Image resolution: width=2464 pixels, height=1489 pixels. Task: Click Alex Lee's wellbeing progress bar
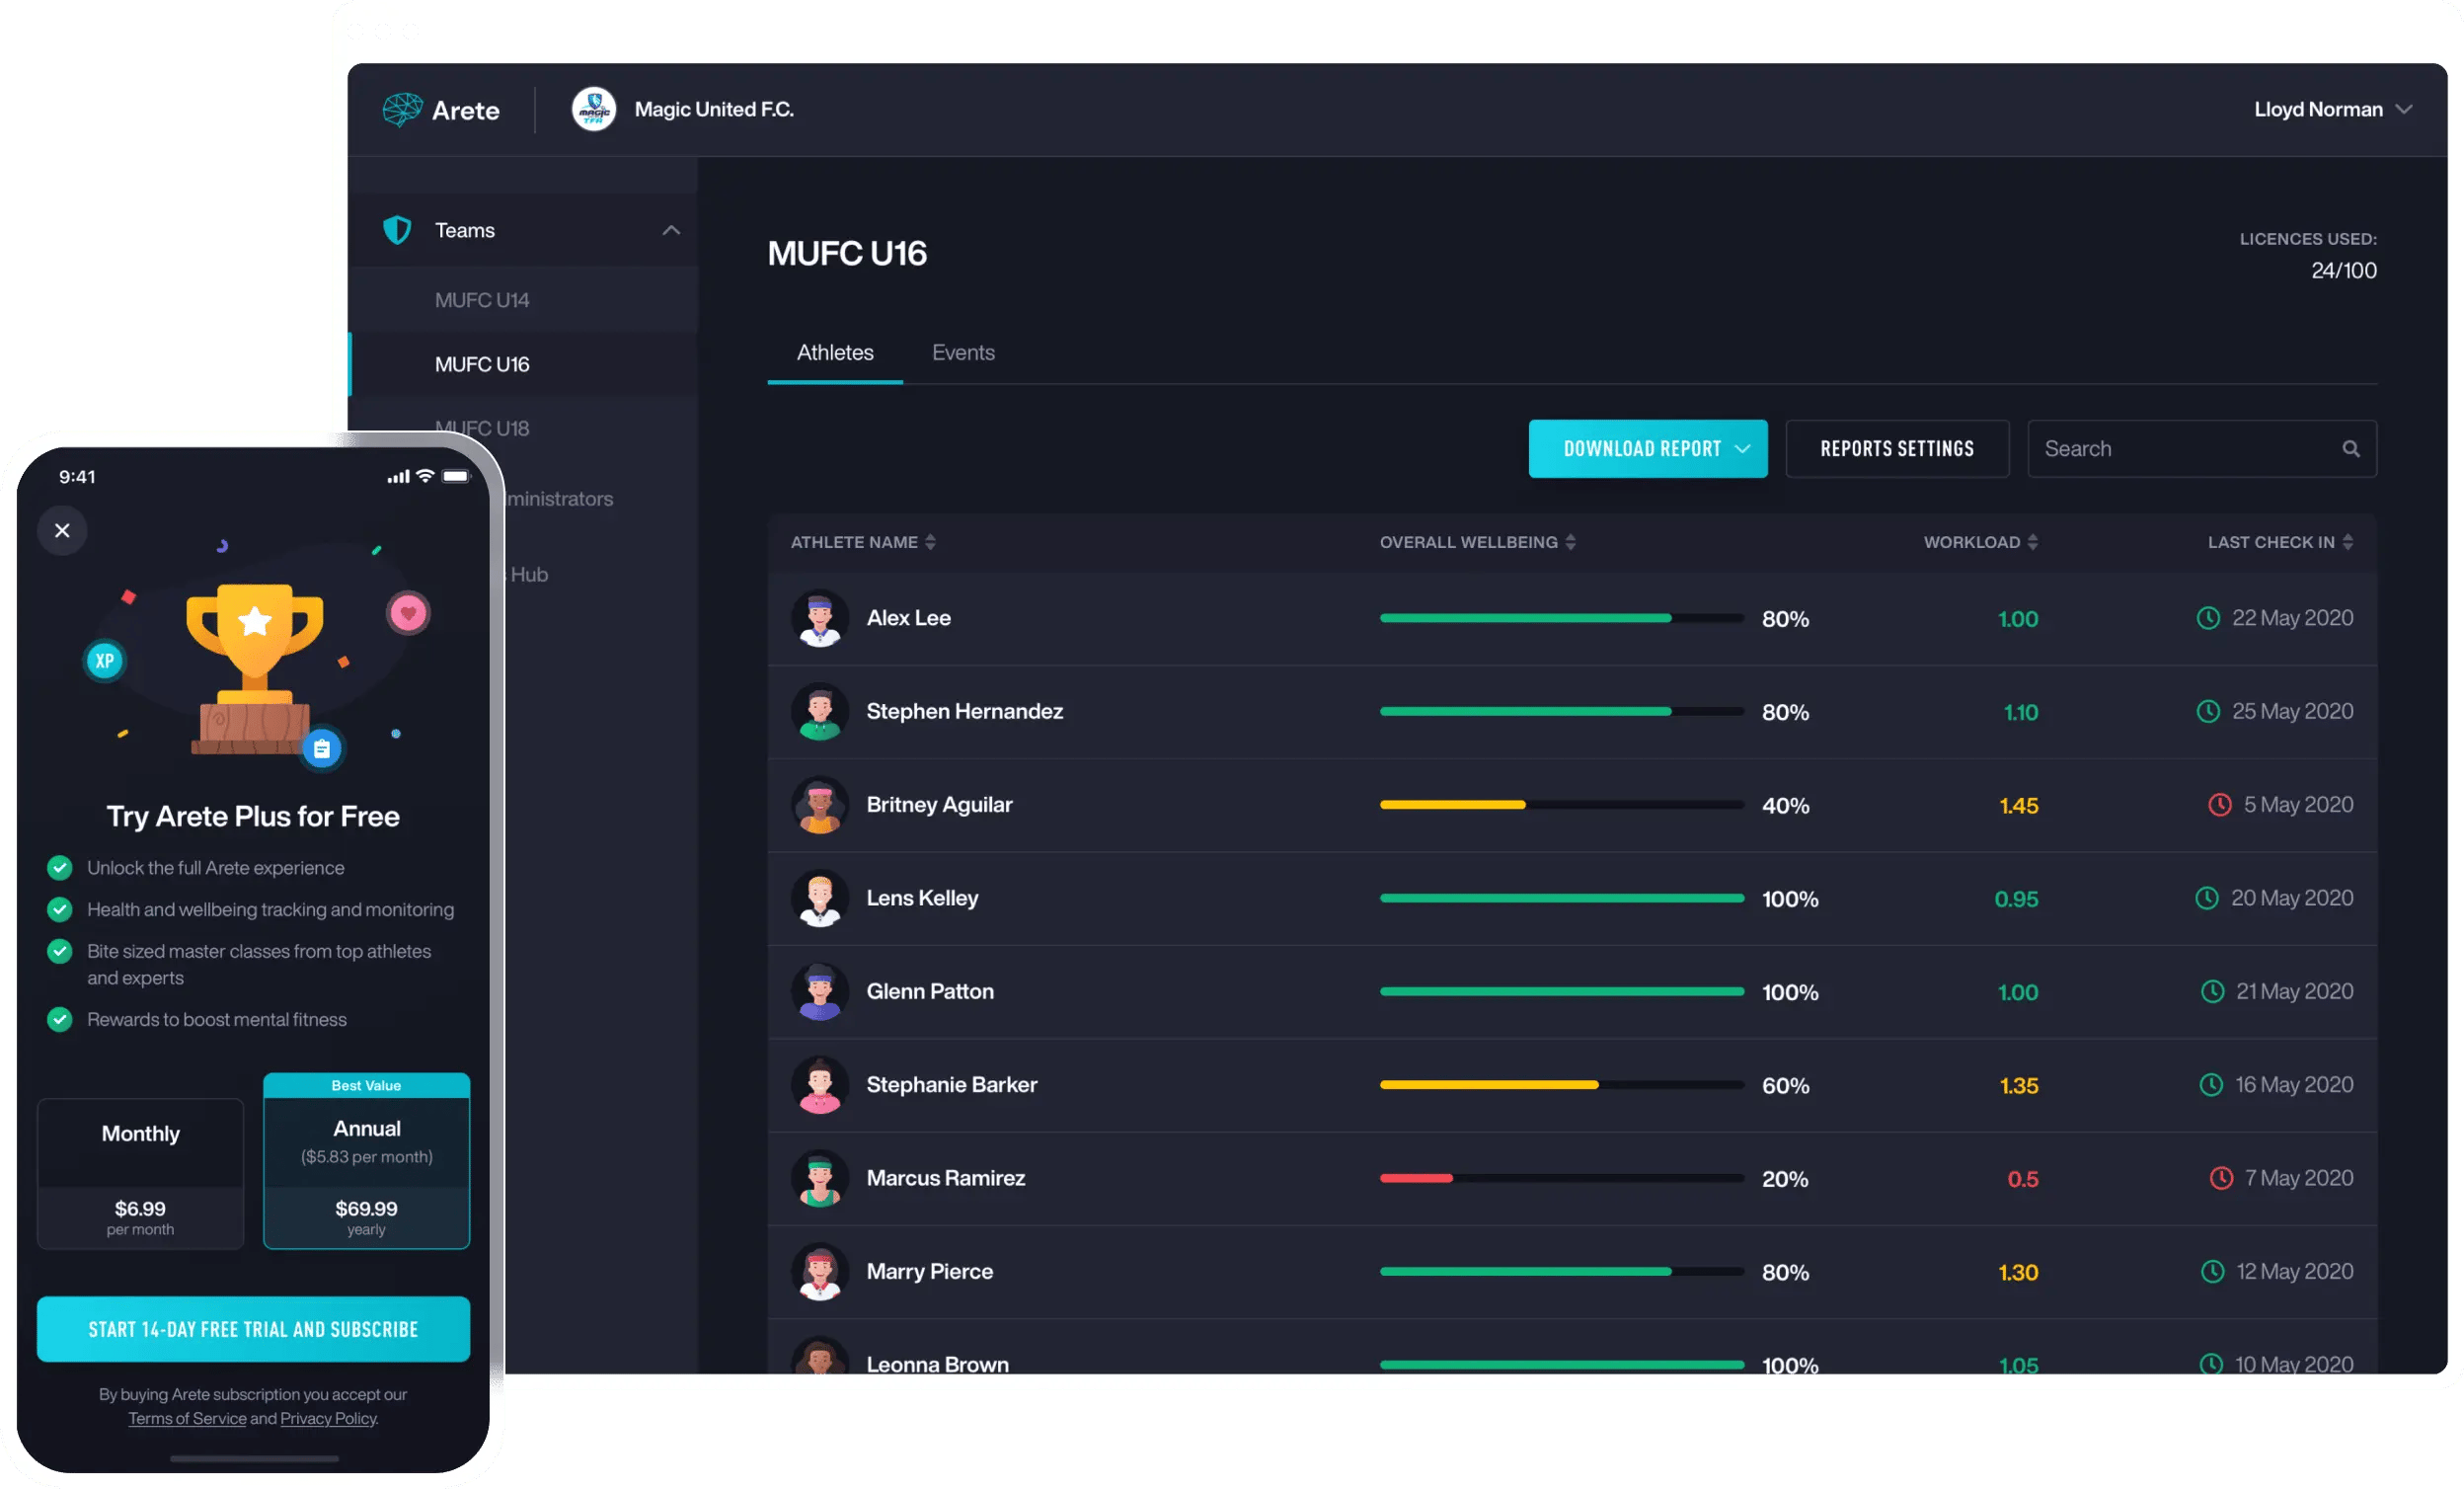pos(1562,618)
